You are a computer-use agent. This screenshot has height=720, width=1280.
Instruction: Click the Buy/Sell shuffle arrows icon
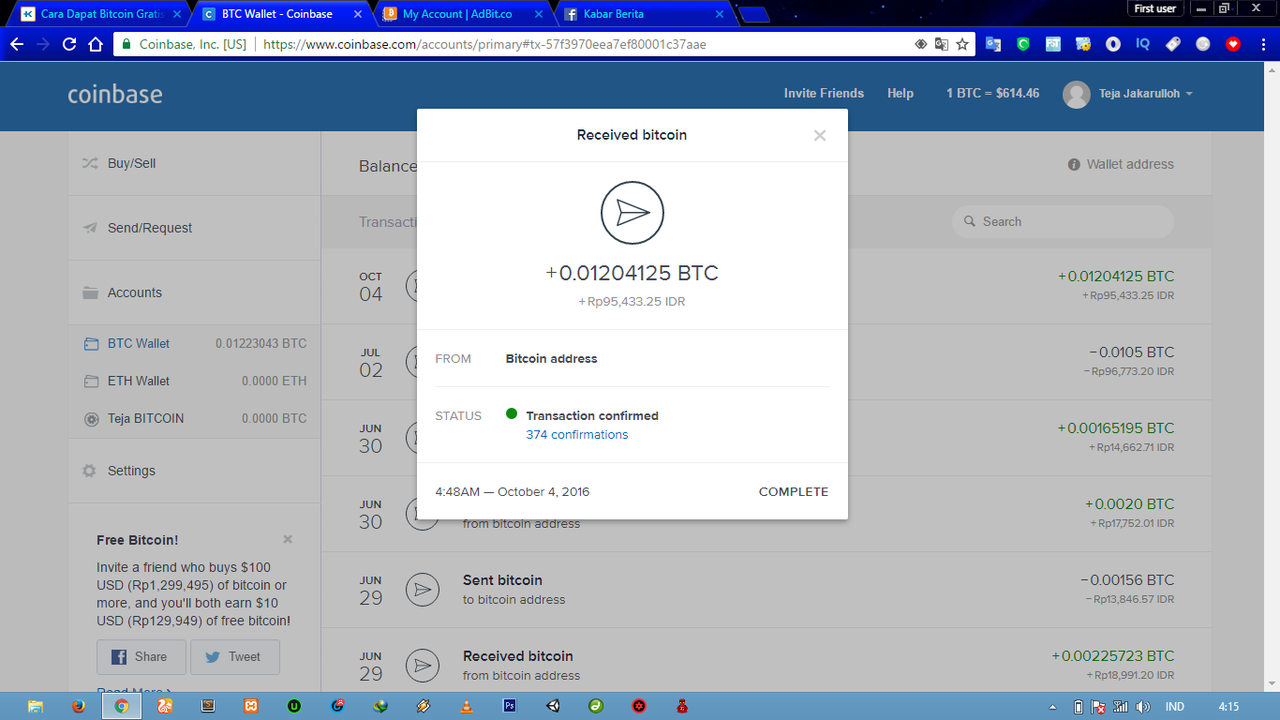coord(90,163)
